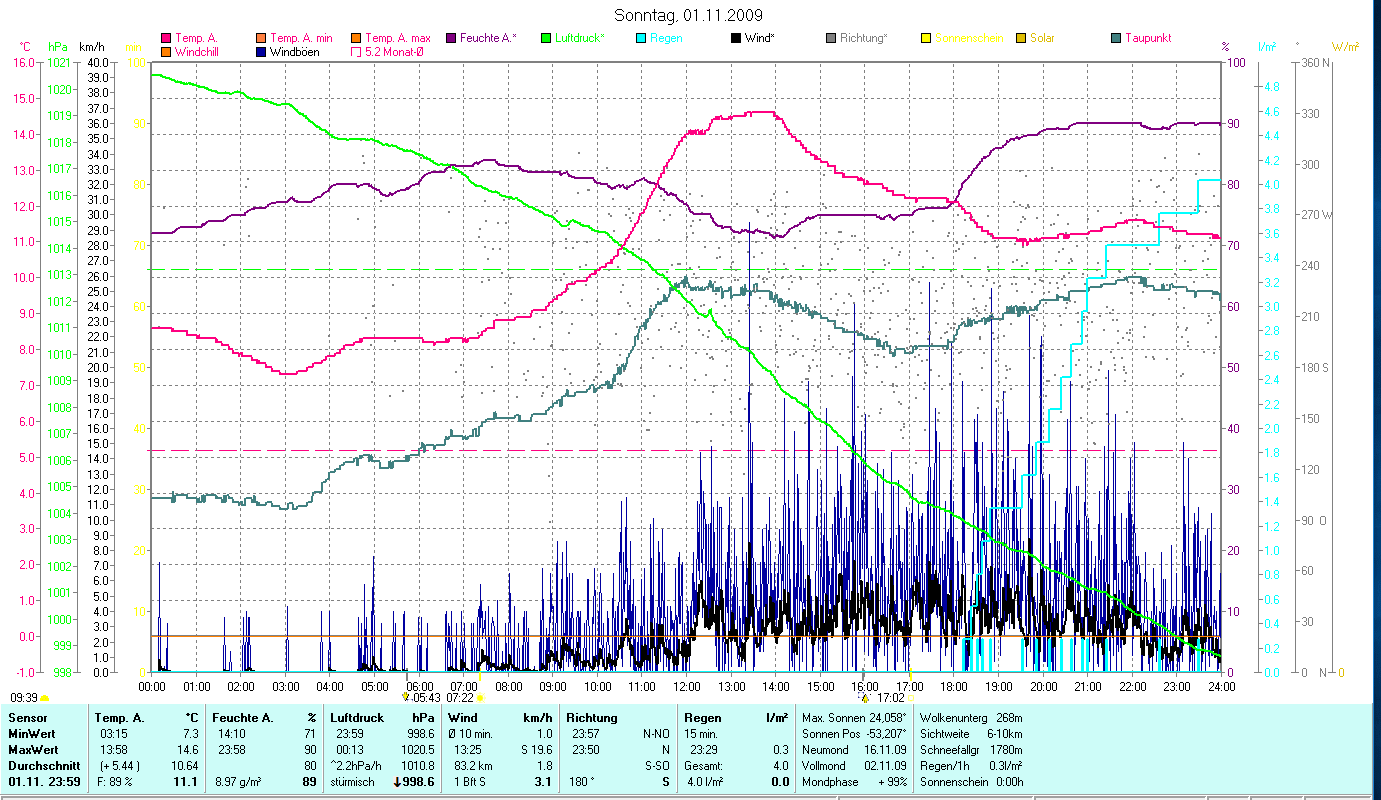Click the sunset marker at 17:02
The width and height of the screenshot is (1381, 800).
click(x=865, y=697)
